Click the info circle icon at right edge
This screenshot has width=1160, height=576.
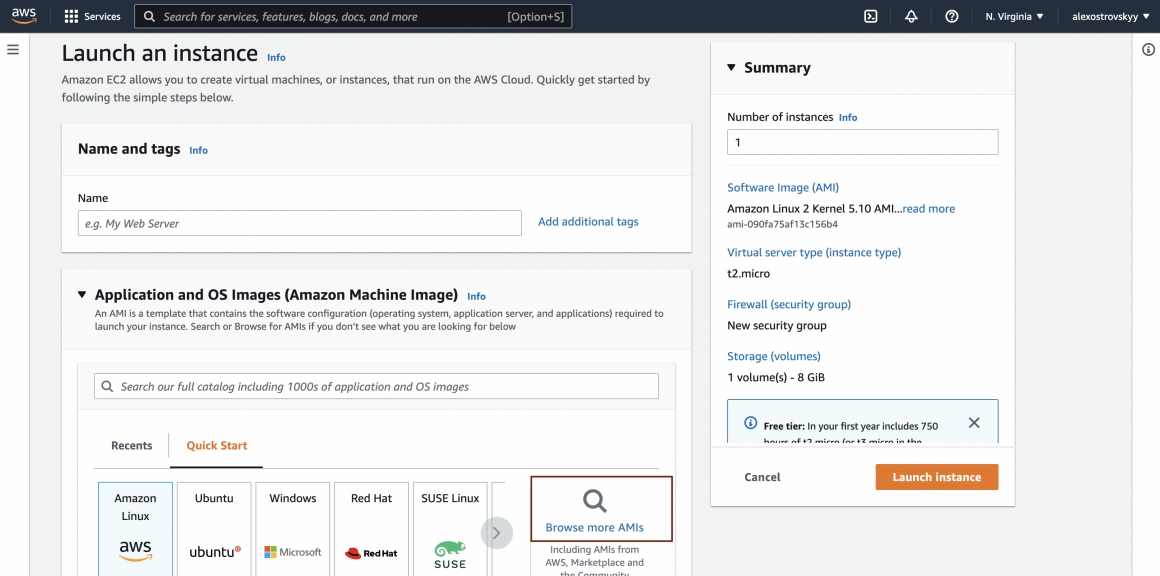tap(1148, 50)
